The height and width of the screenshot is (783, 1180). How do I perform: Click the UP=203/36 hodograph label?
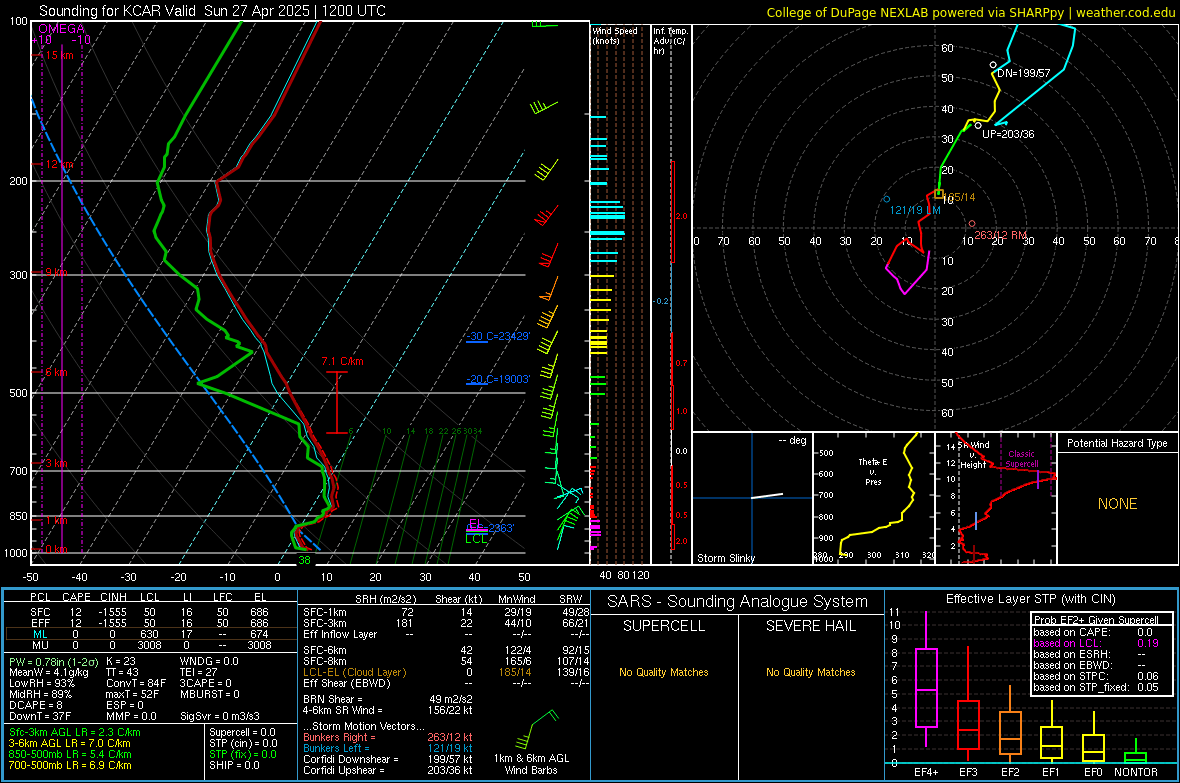point(1008,134)
